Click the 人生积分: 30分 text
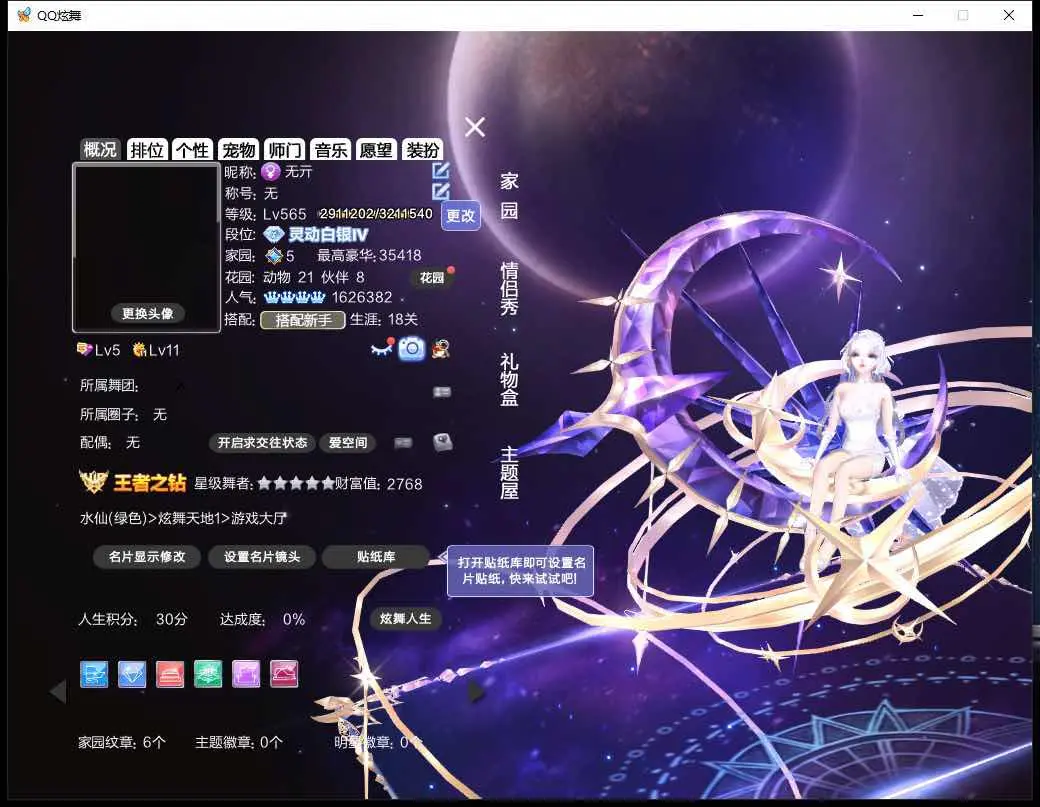 [133, 619]
